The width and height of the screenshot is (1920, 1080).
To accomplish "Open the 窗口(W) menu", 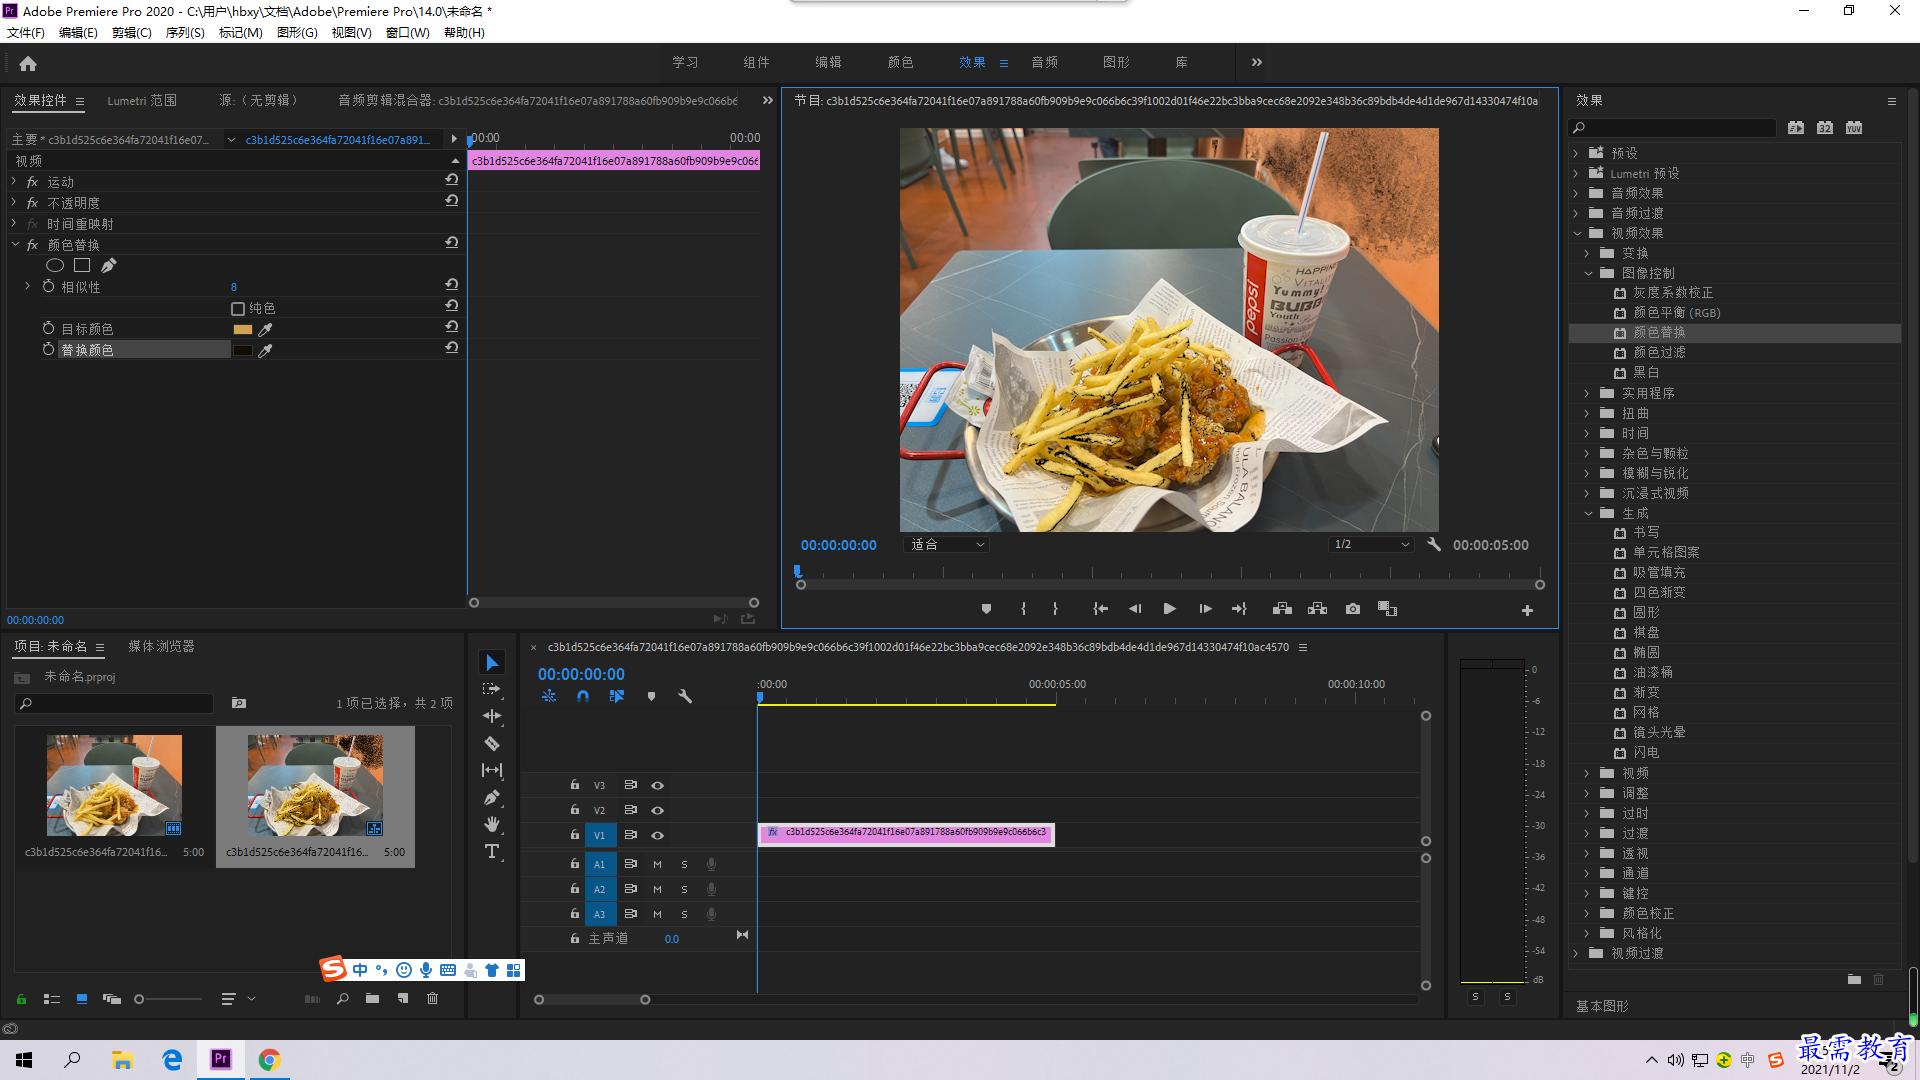I will [x=408, y=32].
